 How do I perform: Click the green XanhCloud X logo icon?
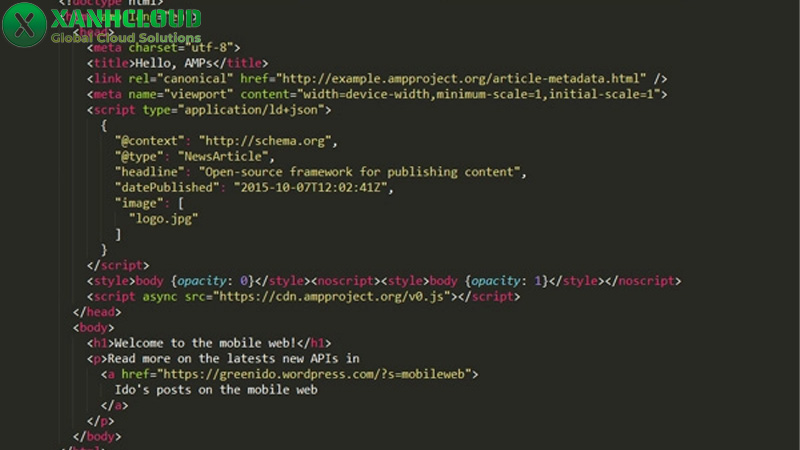24,24
